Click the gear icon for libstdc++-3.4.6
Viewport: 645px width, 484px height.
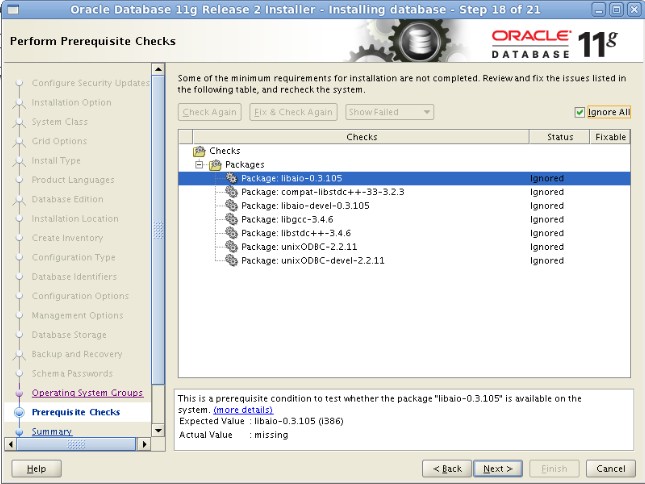click(x=232, y=233)
